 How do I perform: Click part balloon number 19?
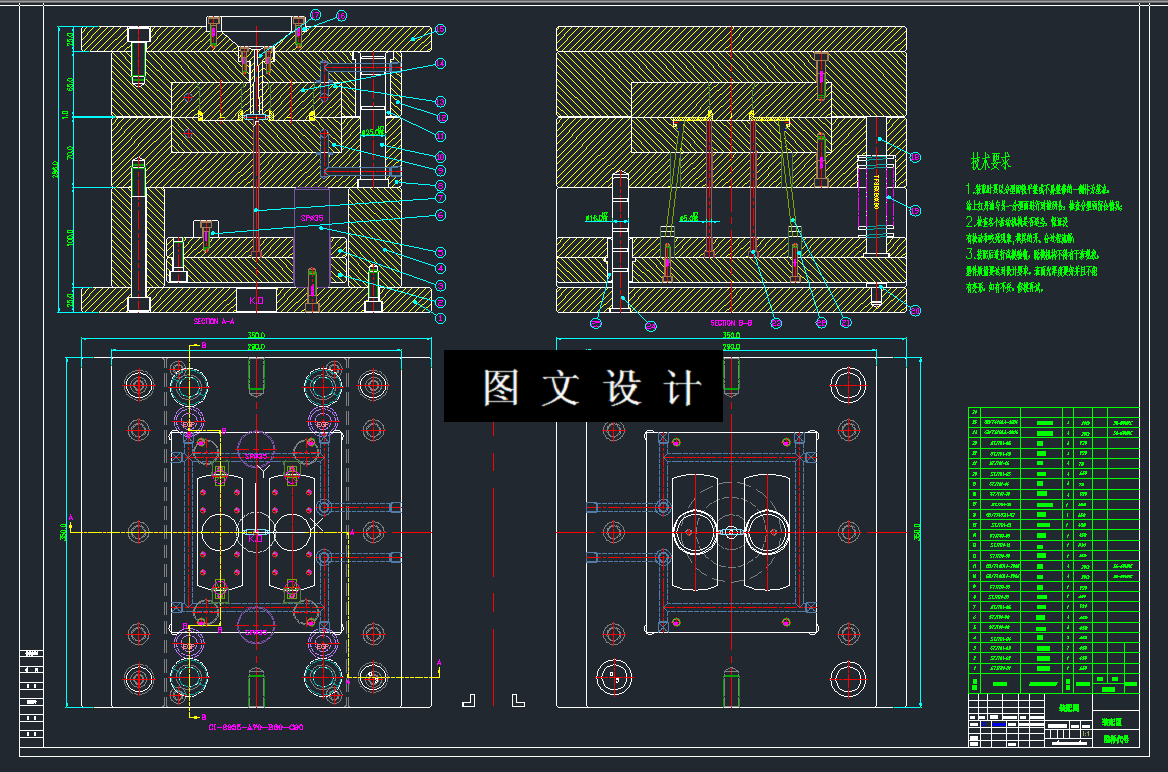point(915,211)
